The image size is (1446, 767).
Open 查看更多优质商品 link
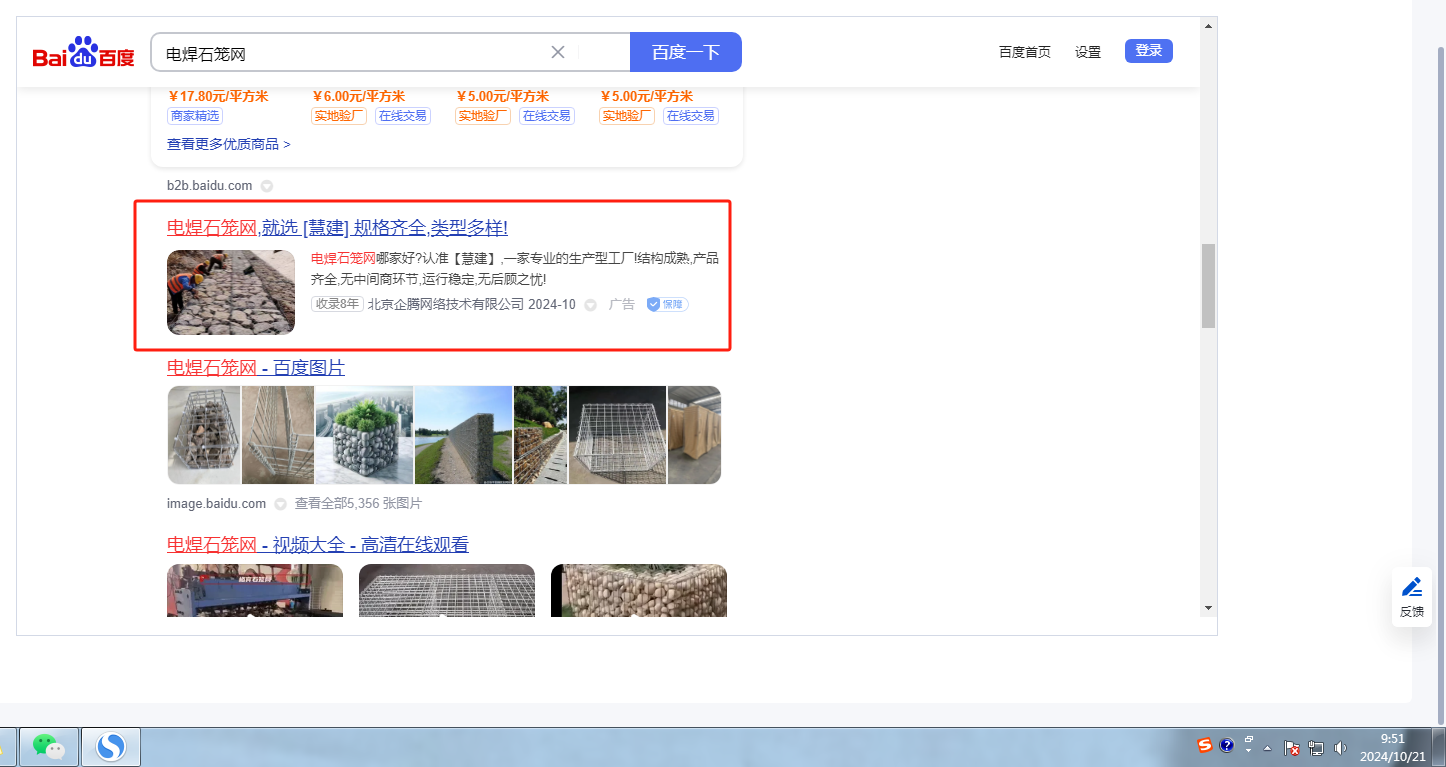tap(229, 144)
